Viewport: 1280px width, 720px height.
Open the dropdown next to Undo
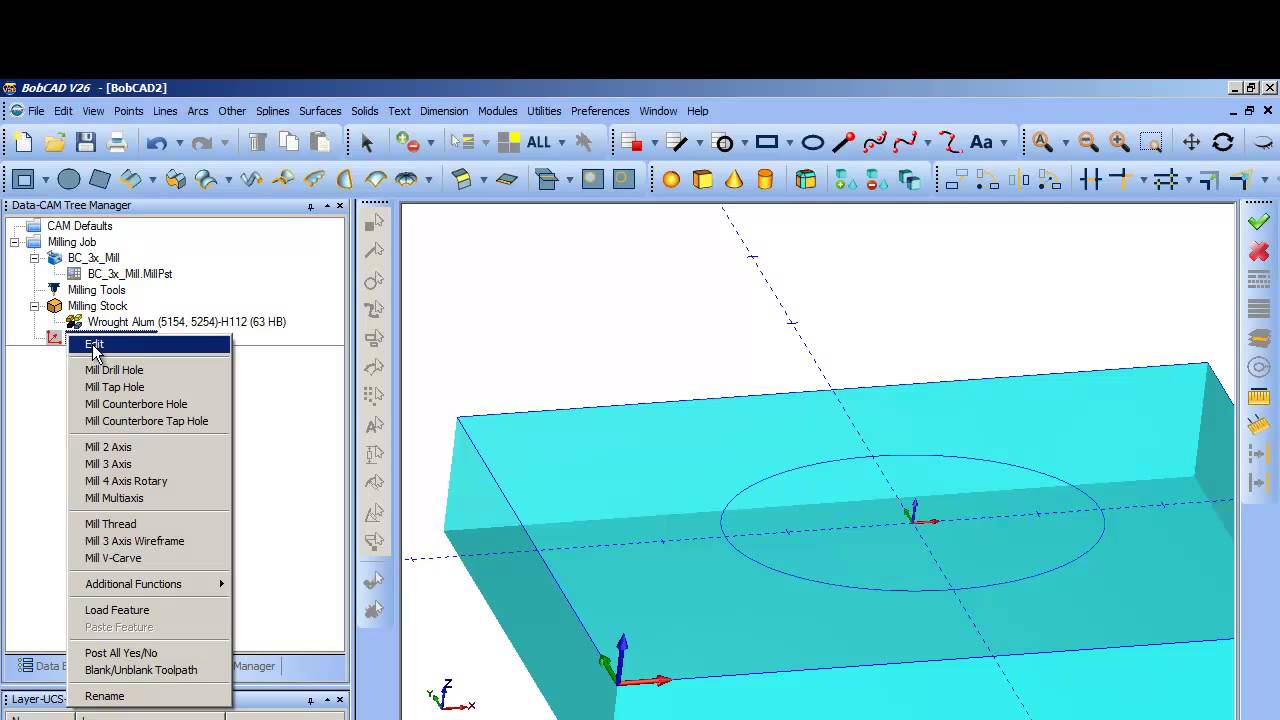[x=180, y=143]
